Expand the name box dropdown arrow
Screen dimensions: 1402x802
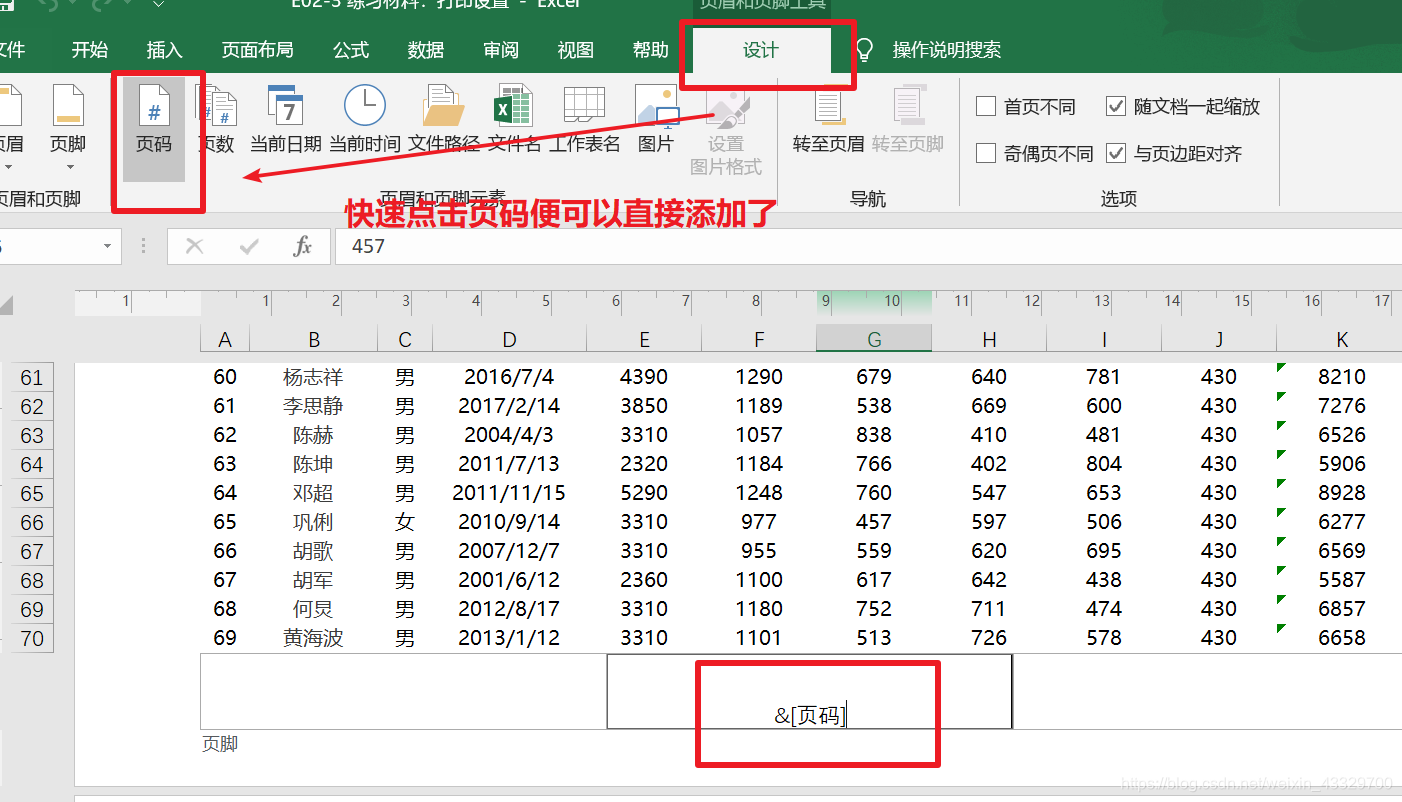[107, 246]
